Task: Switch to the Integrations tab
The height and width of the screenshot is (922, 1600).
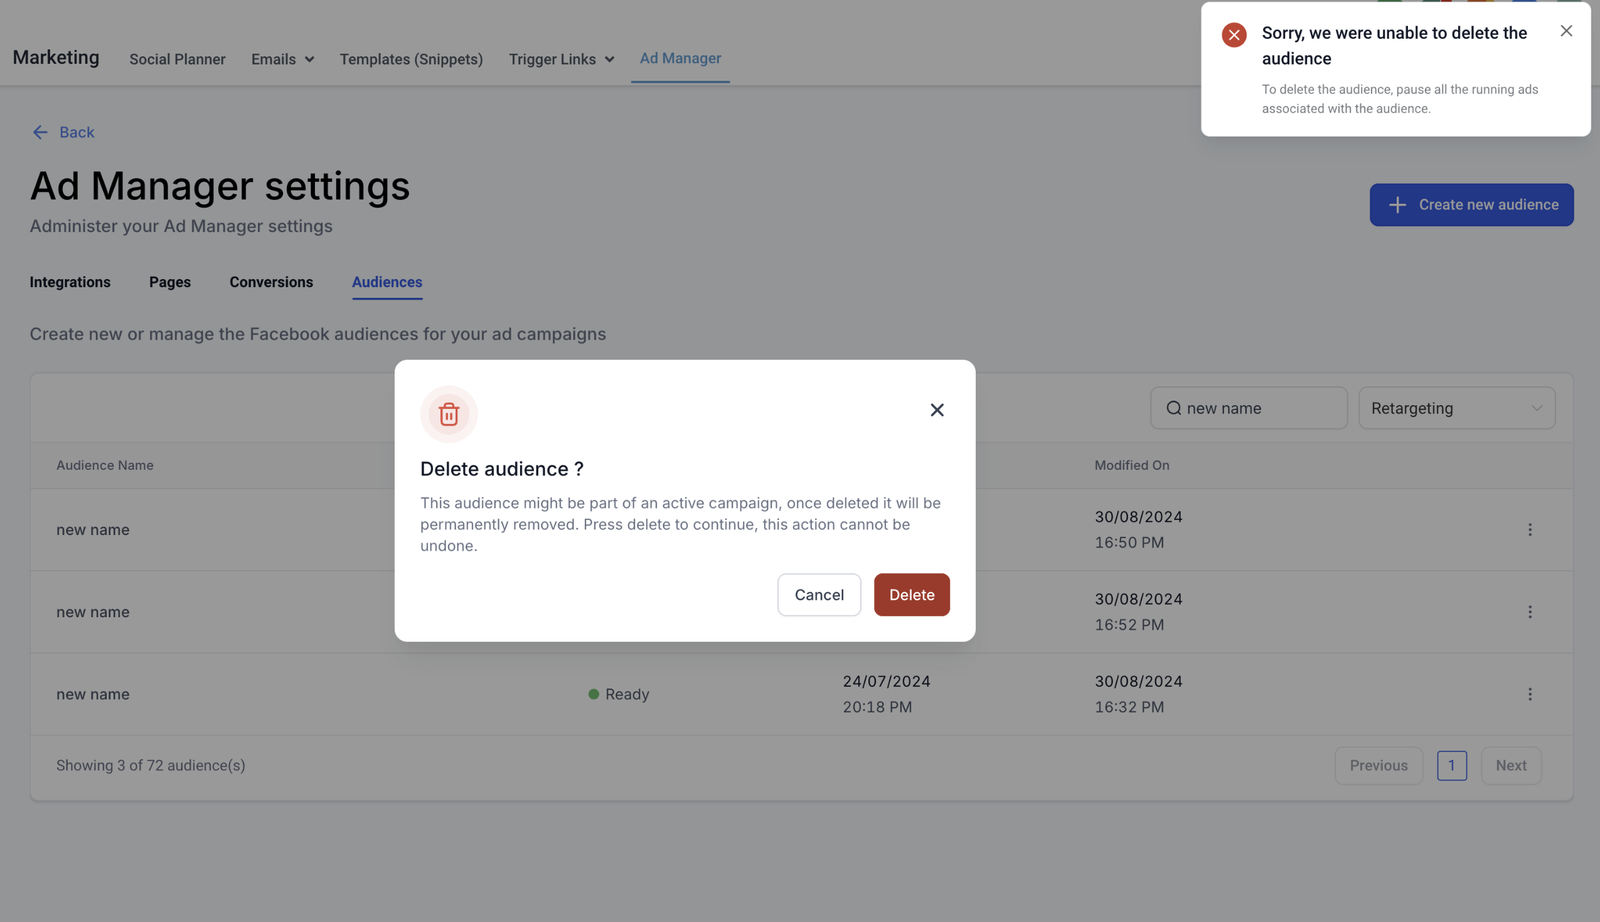Action: pos(70,282)
